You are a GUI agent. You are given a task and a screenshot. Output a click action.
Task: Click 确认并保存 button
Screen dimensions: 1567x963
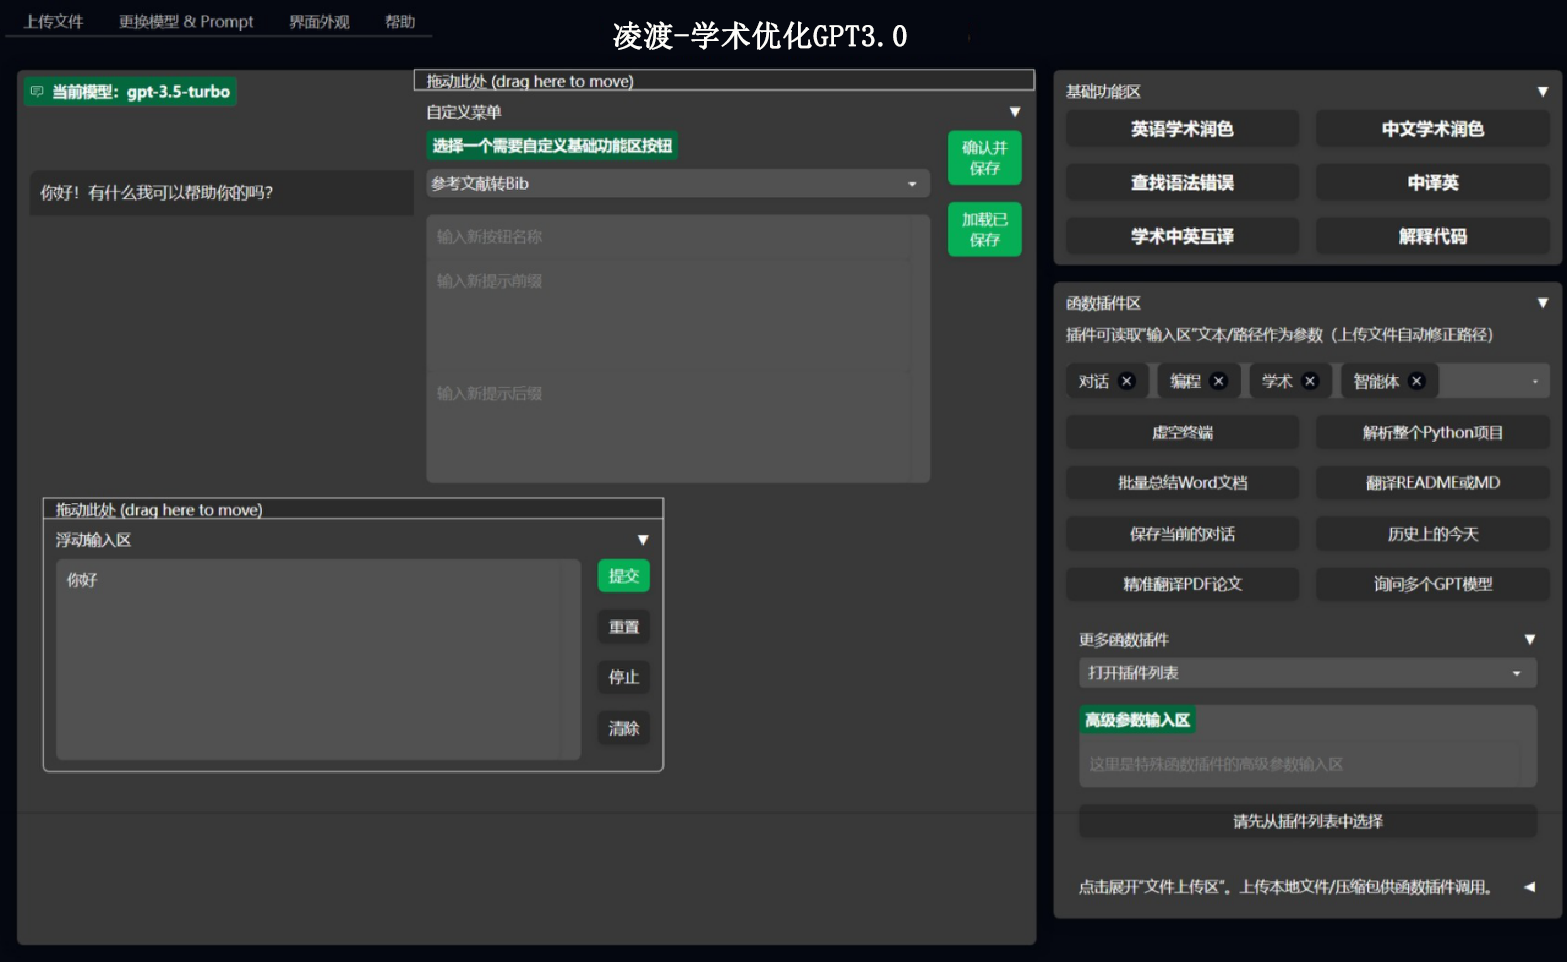click(x=985, y=158)
